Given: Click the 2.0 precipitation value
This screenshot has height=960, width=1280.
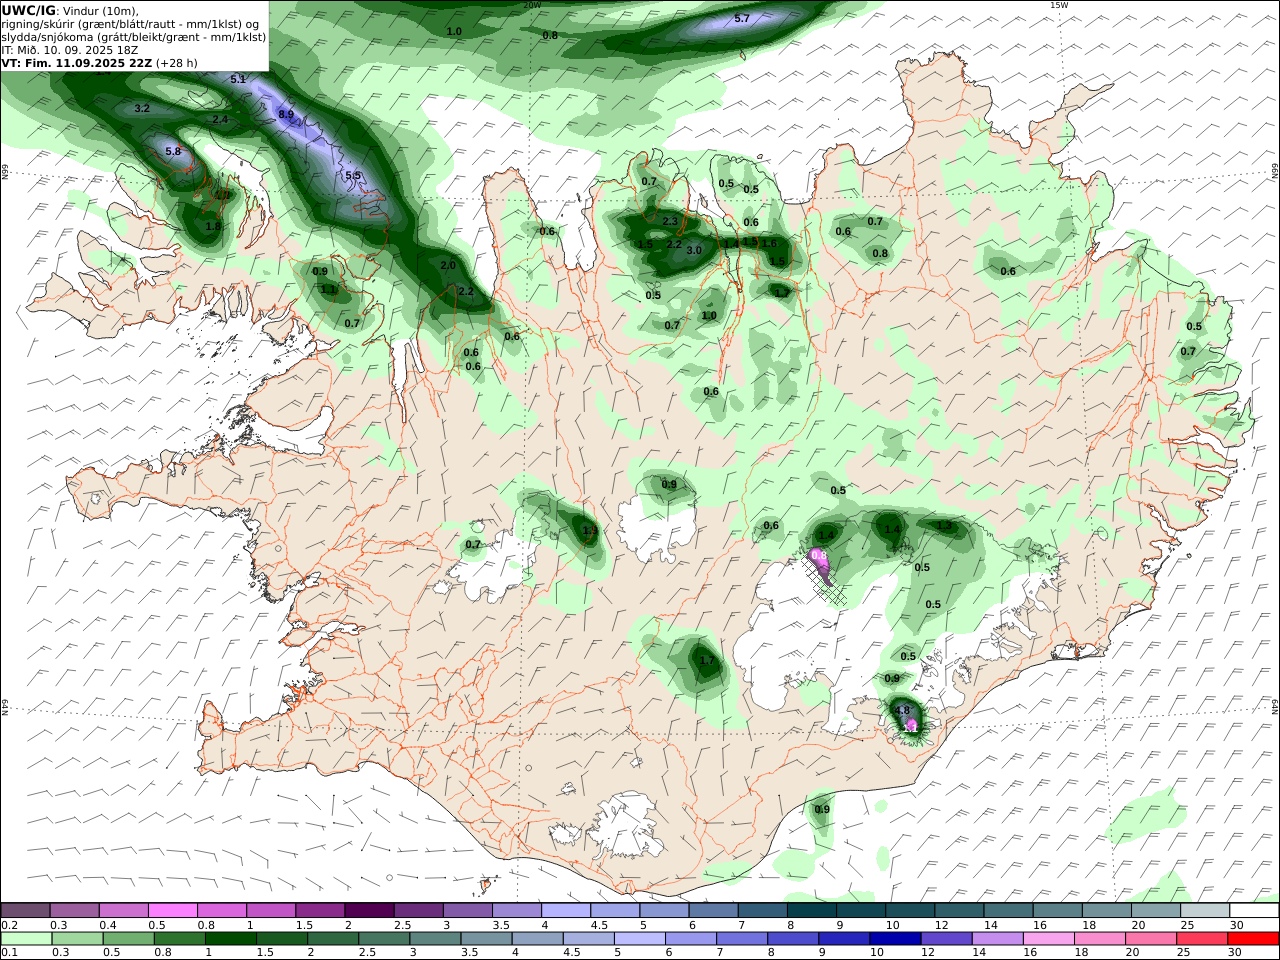Looking at the screenshot, I should click(448, 266).
